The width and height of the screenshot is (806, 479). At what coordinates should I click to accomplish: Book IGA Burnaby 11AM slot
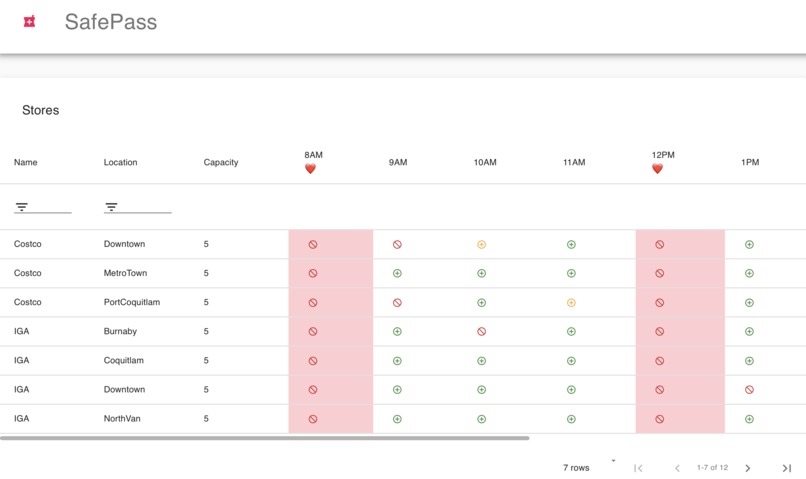click(571, 331)
